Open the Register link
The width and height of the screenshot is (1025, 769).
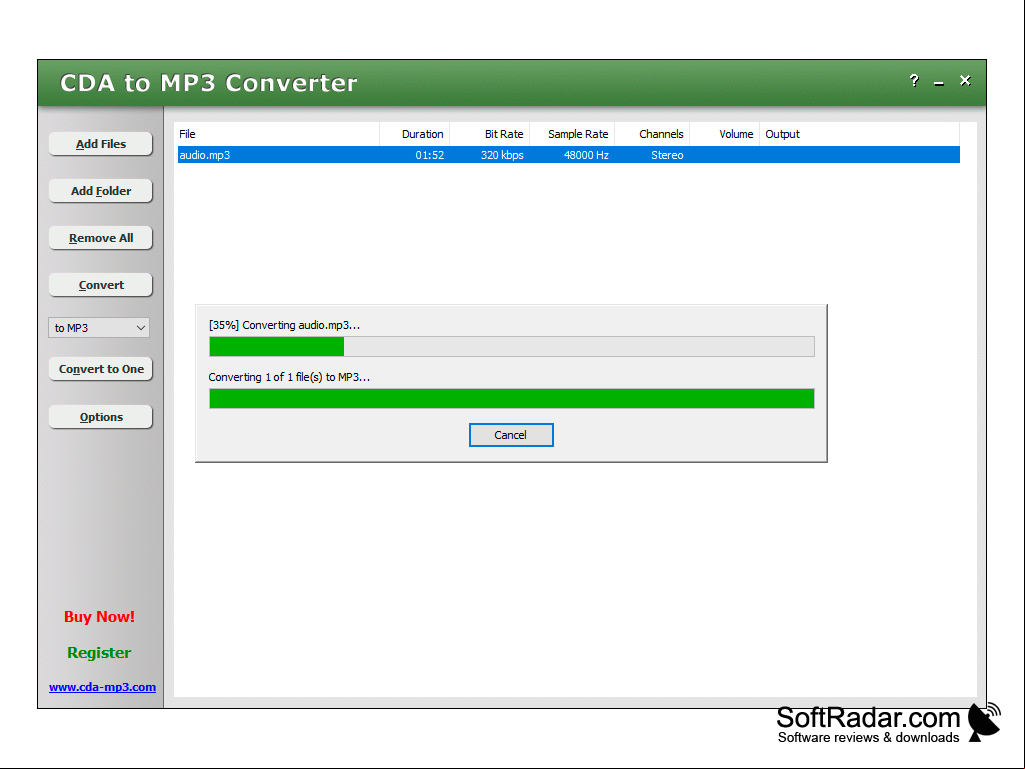click(99, 653)
